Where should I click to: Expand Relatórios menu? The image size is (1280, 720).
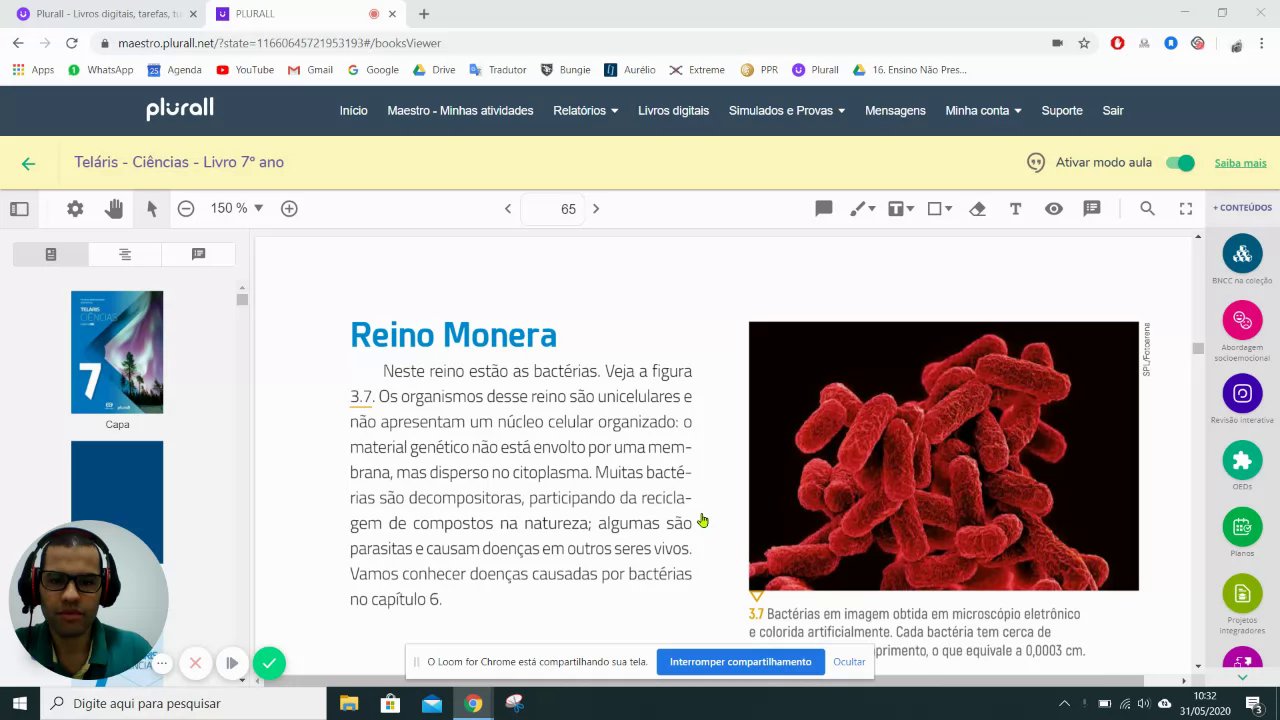pyautogui.click(x=585, y=110)
